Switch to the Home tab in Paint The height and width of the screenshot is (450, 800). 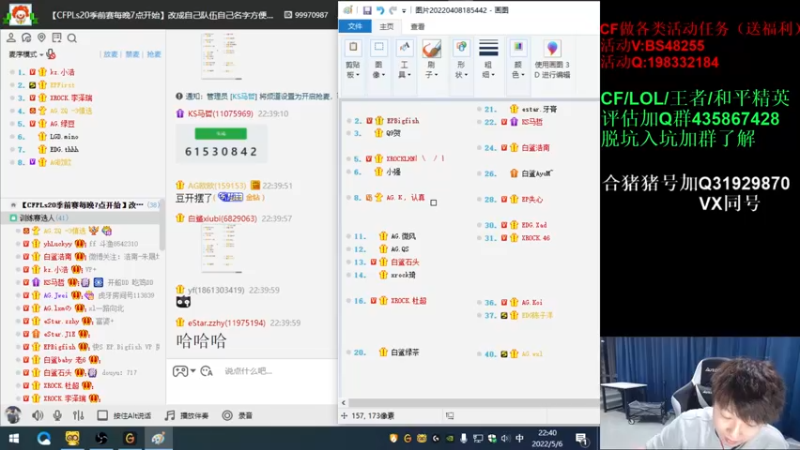386,27
